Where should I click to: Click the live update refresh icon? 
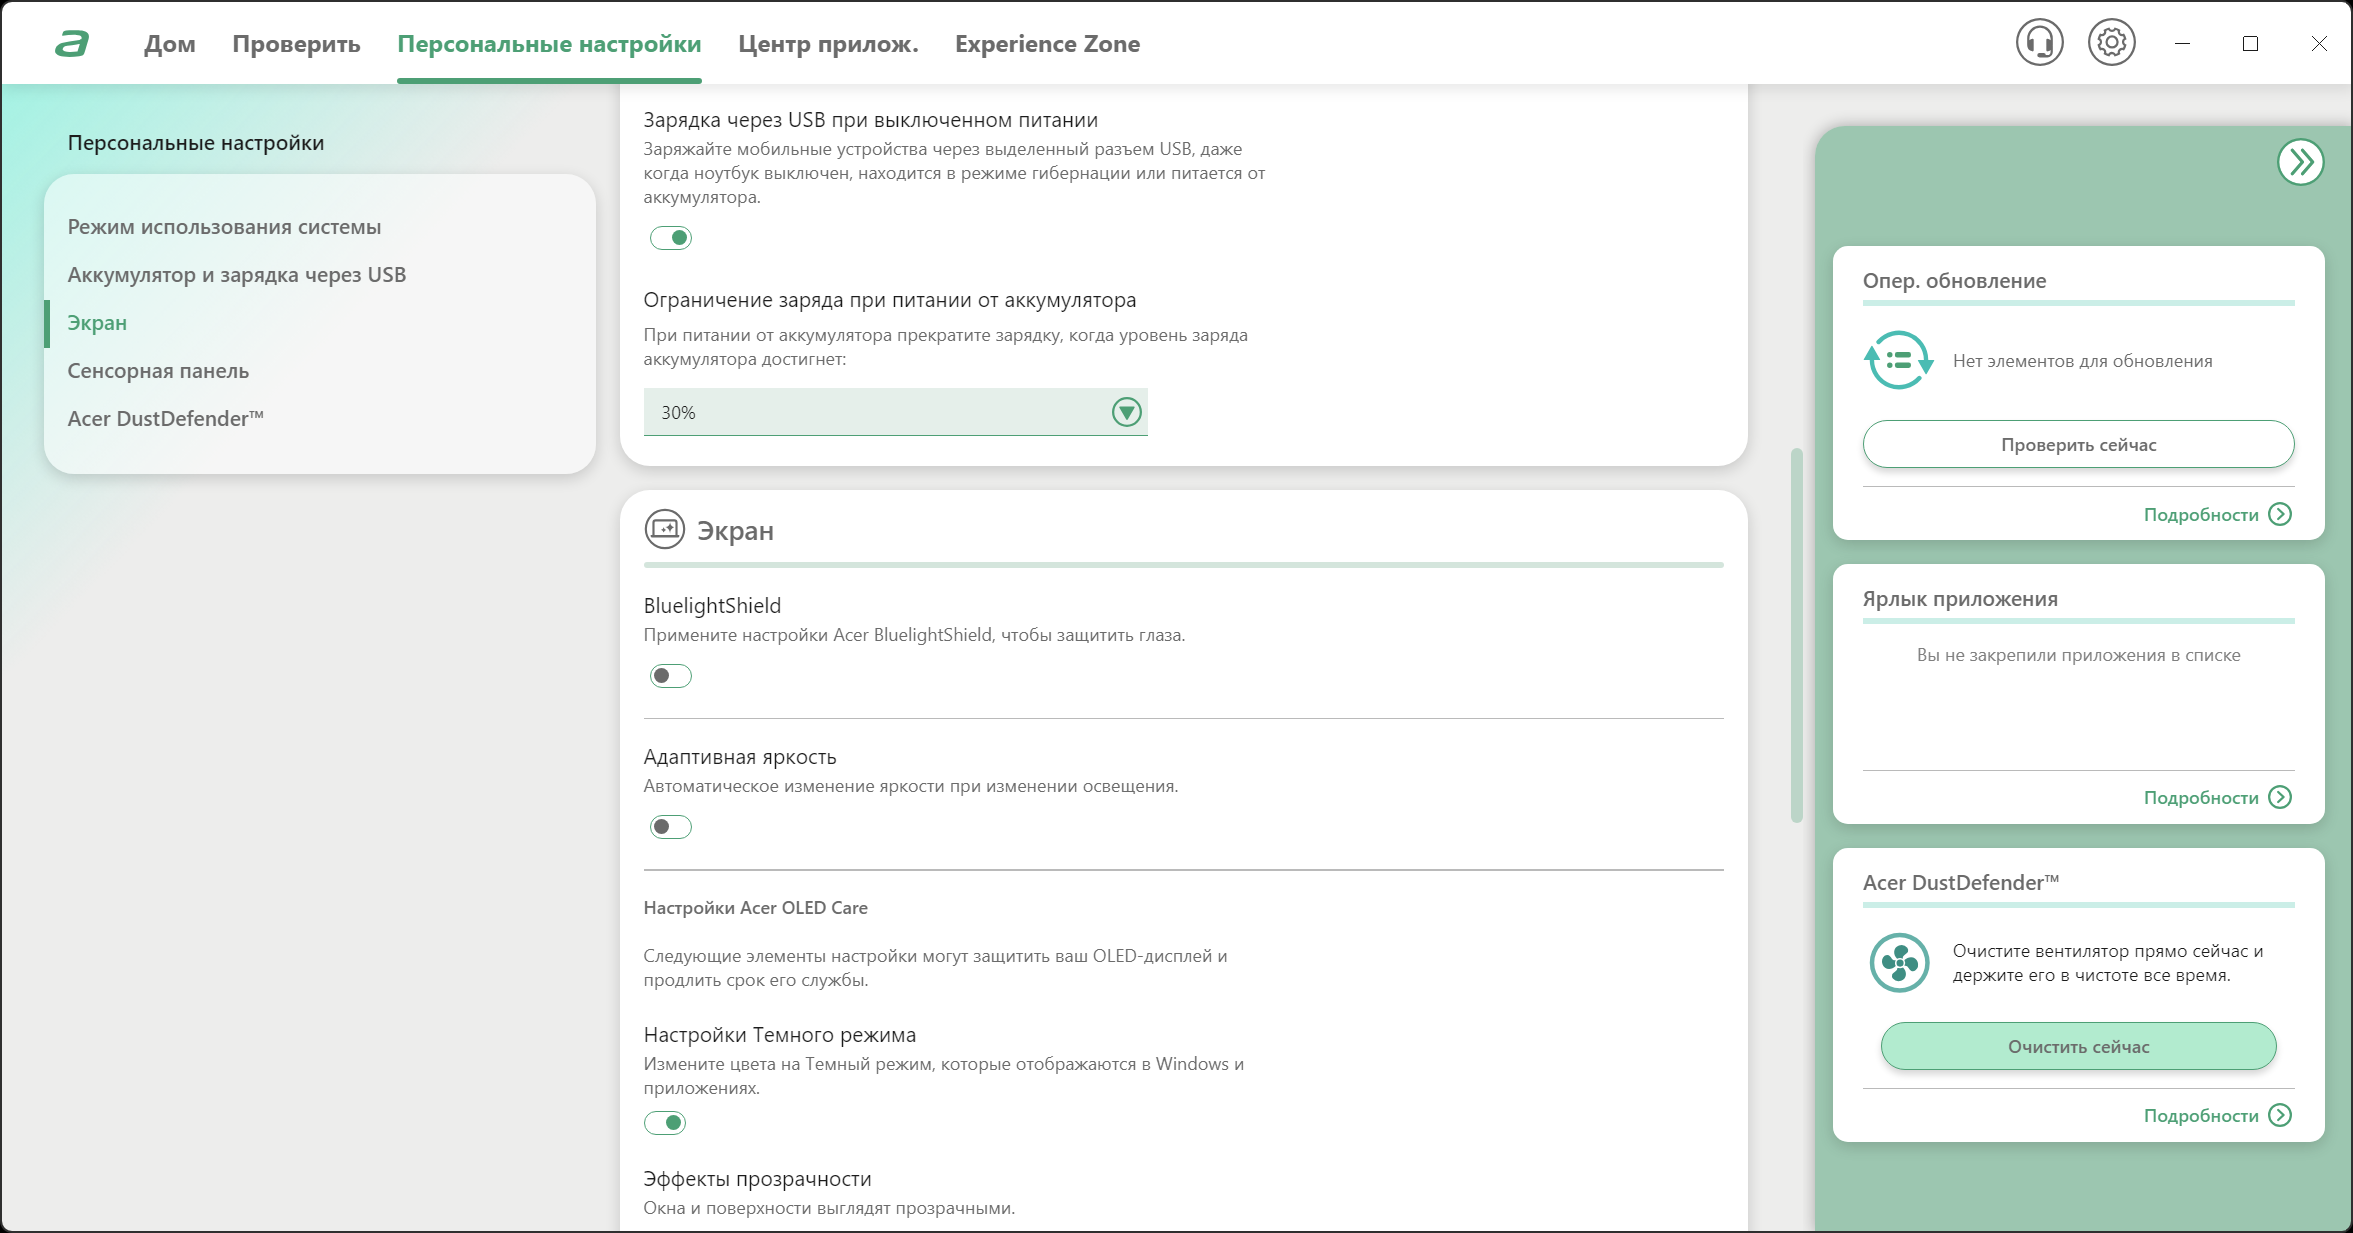(x=1898, y=360)
